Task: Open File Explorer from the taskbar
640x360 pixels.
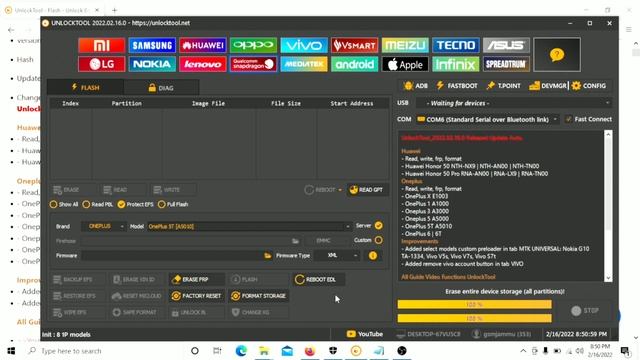Action: tap(264, 351)
